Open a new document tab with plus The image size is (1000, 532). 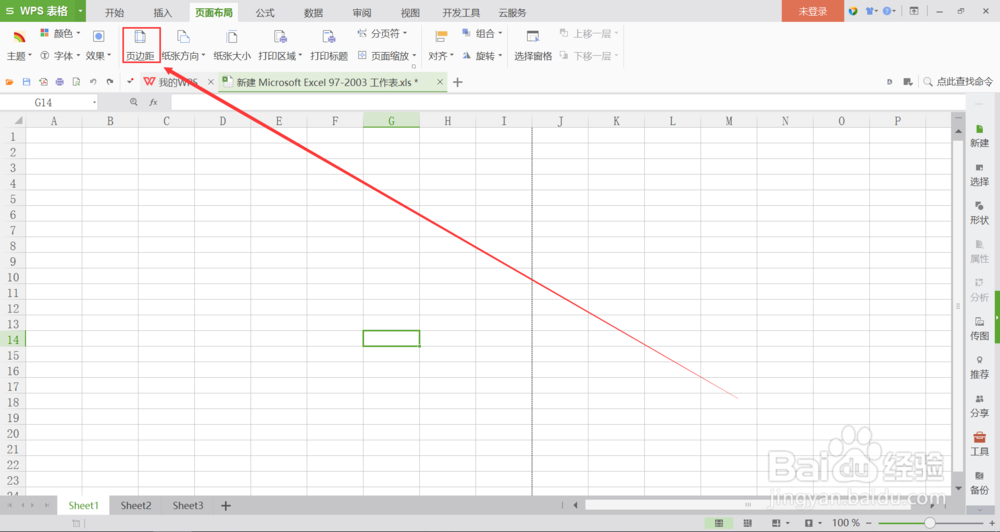coord(457,82)
